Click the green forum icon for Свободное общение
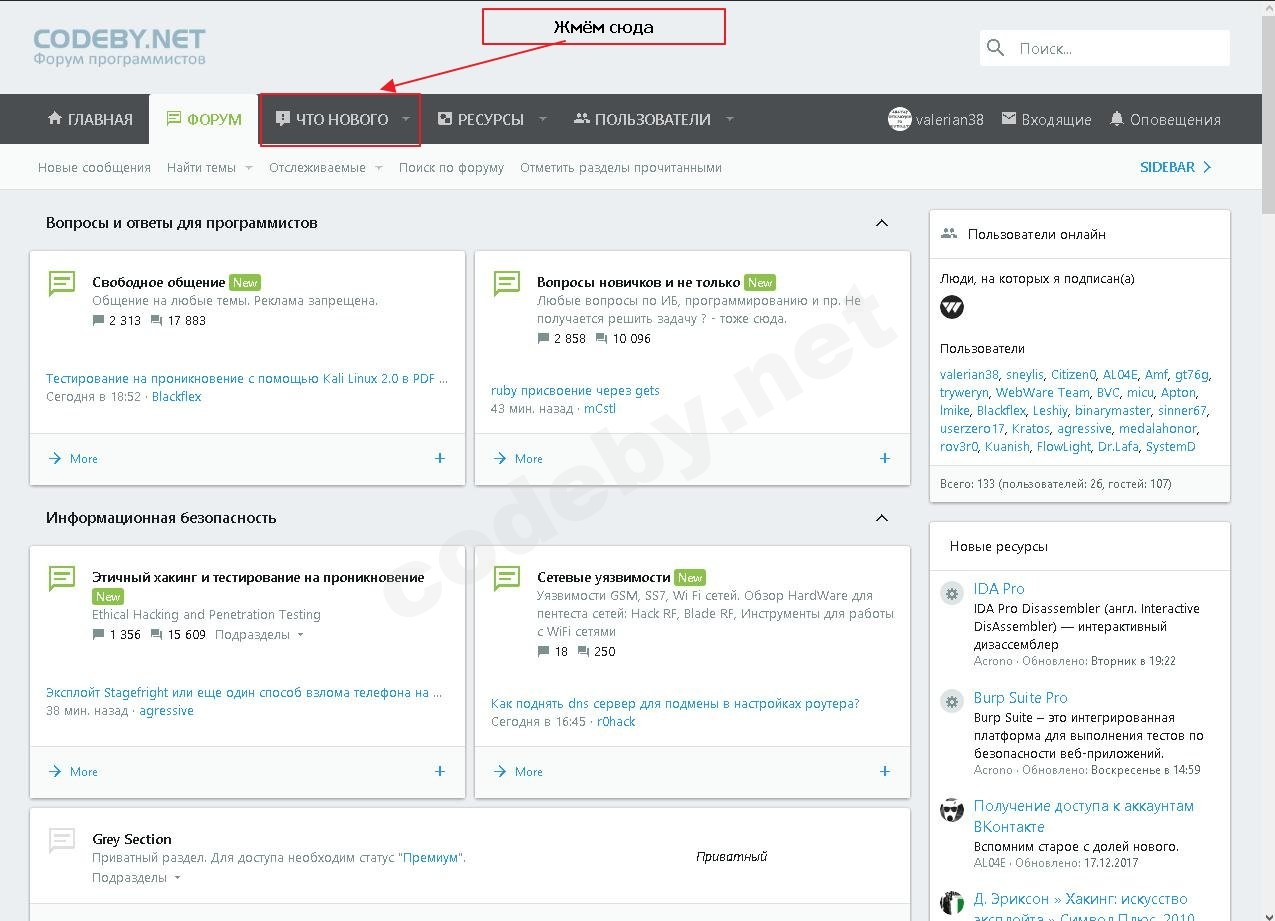1275x921 pixels. point(62,284)
